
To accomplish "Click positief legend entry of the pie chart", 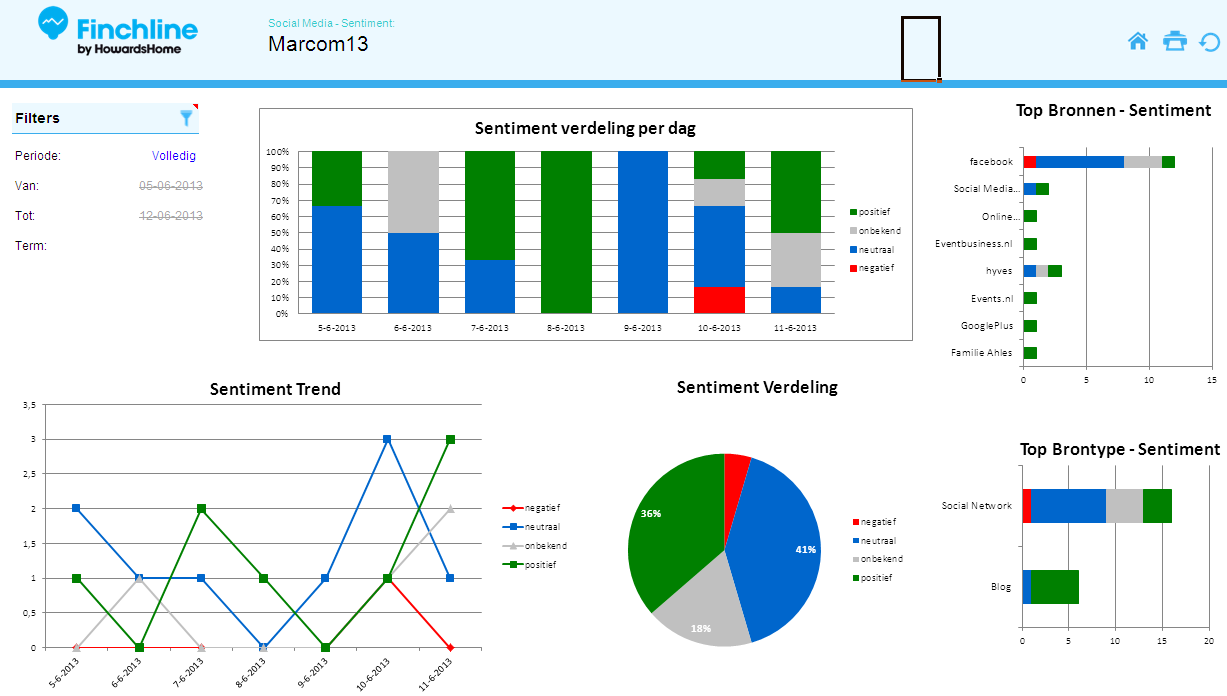I will click(873, 578).
